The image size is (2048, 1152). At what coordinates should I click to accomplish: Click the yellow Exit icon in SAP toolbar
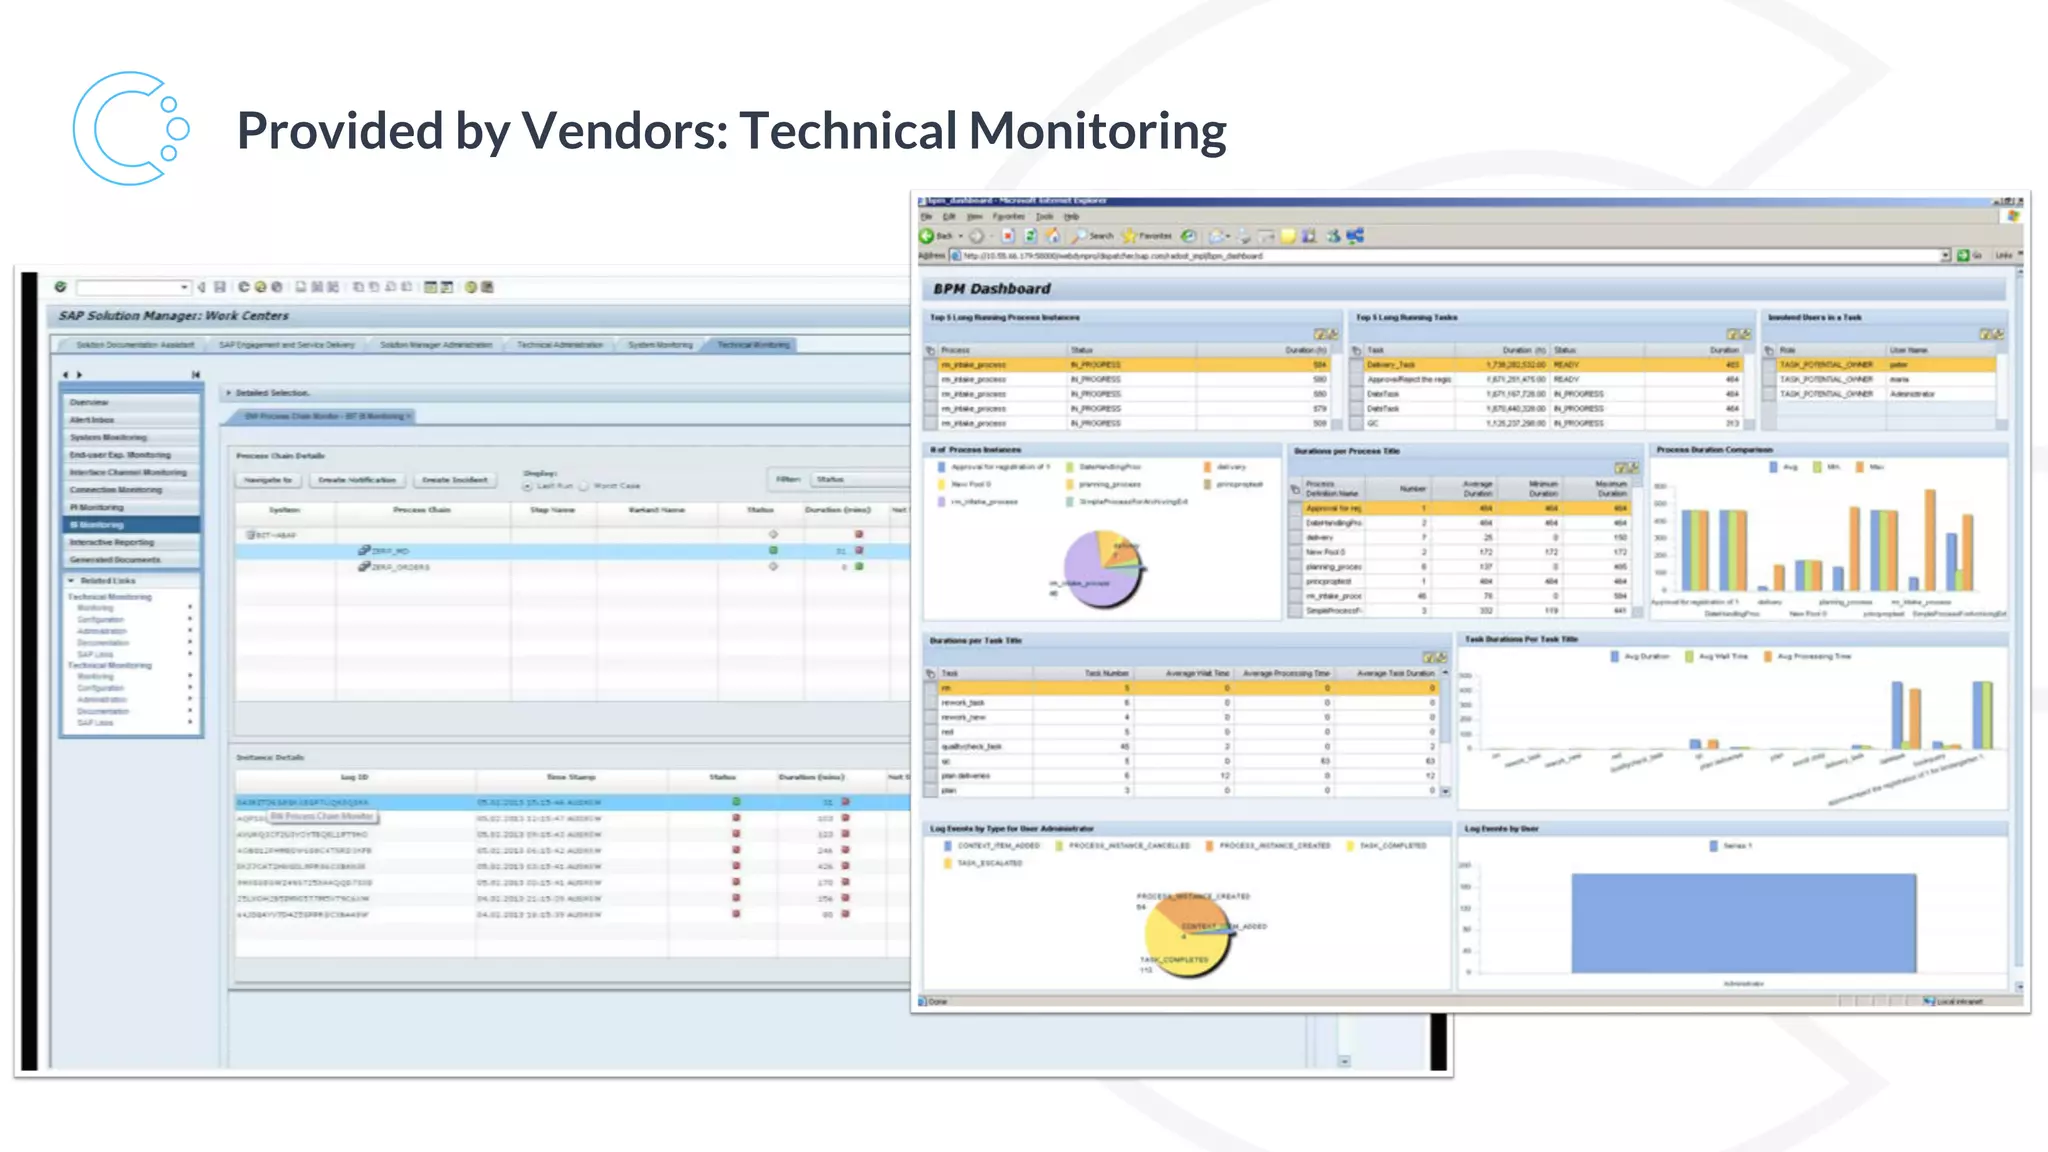tap(261, 287)
